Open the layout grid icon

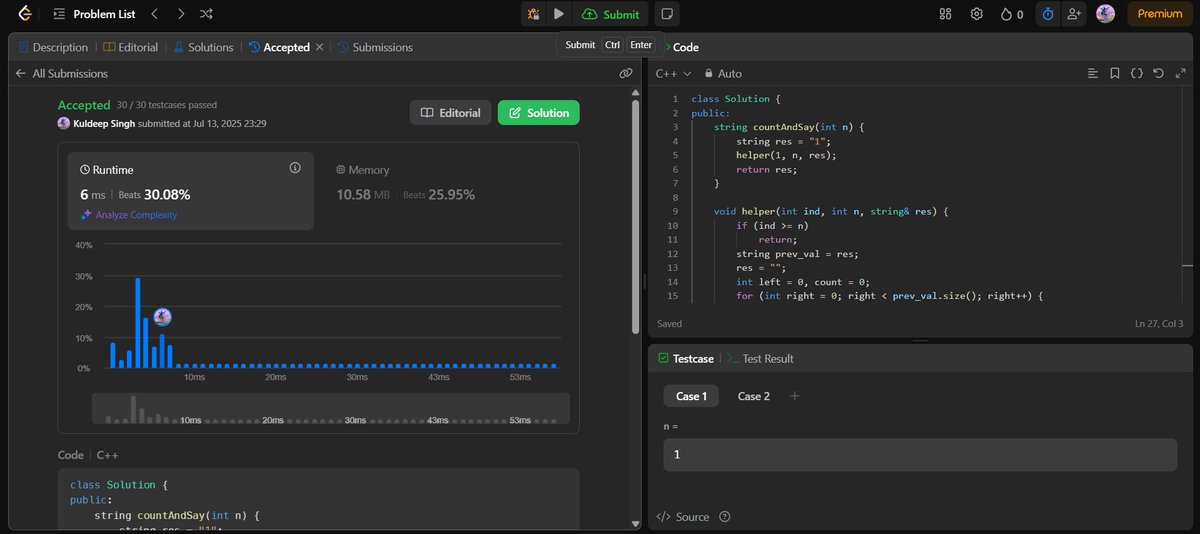point(945,14)
